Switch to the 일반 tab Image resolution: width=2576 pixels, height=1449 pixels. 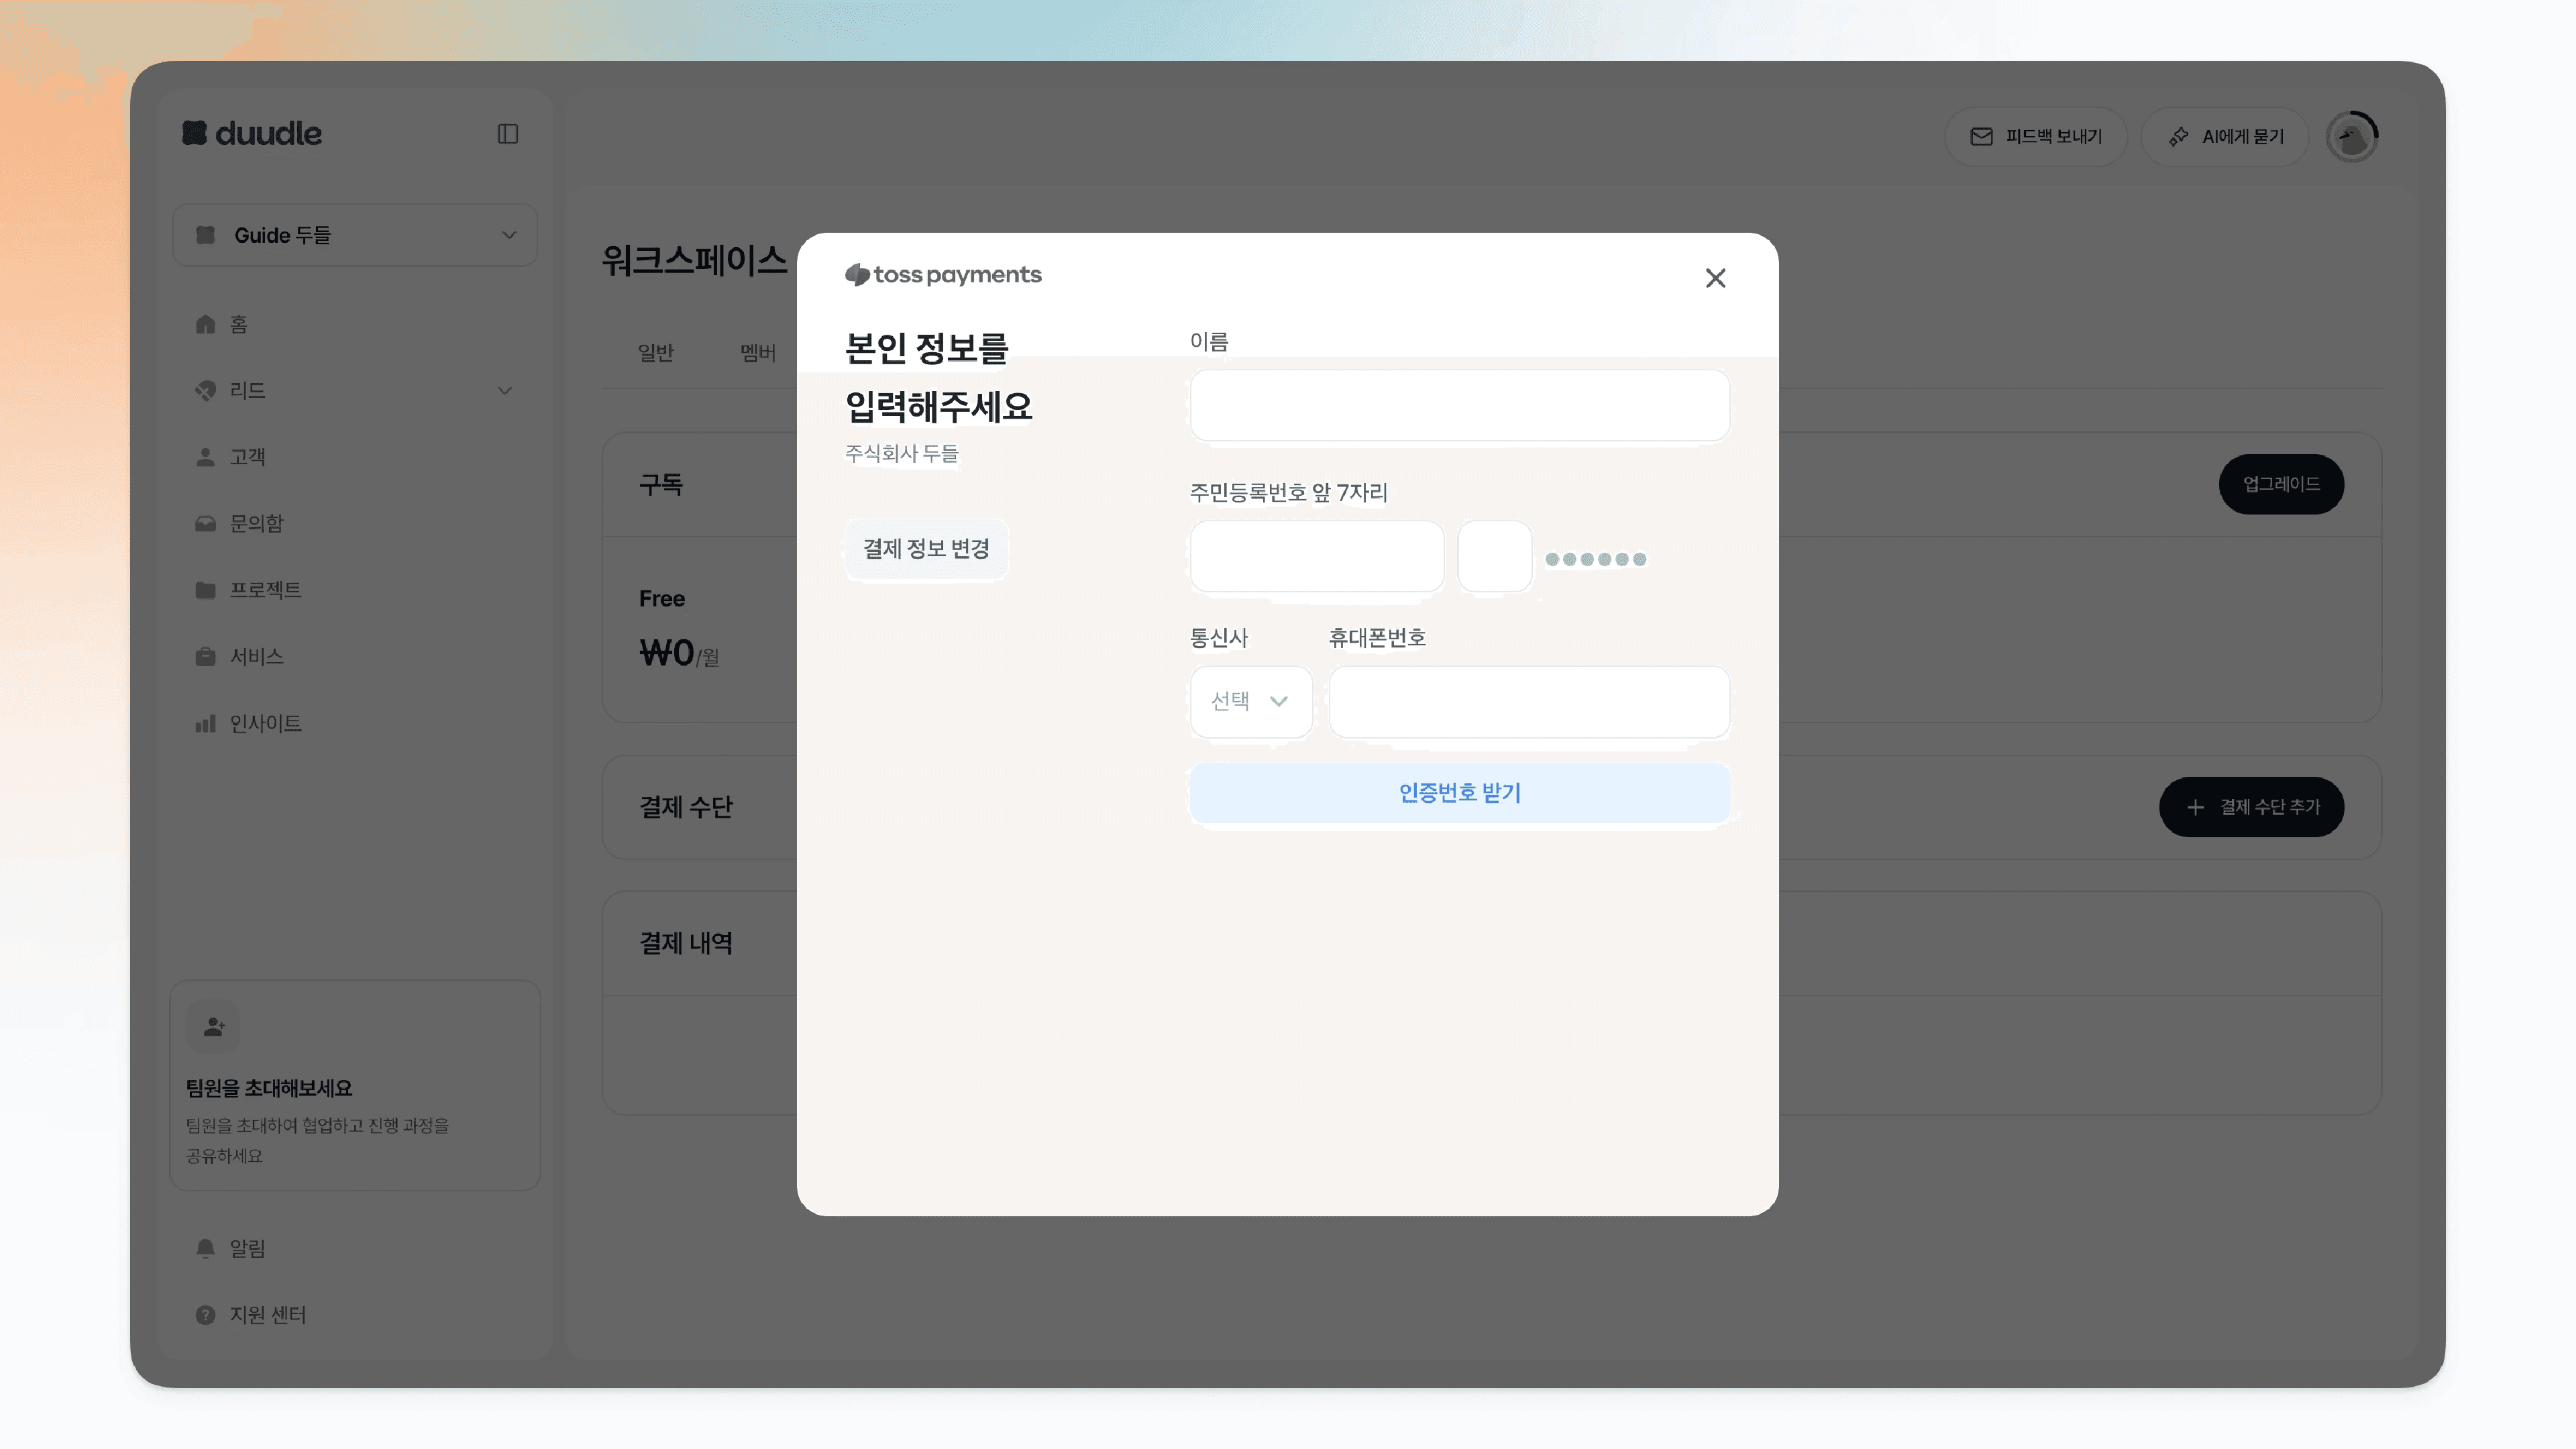click(x=655, y=353)
